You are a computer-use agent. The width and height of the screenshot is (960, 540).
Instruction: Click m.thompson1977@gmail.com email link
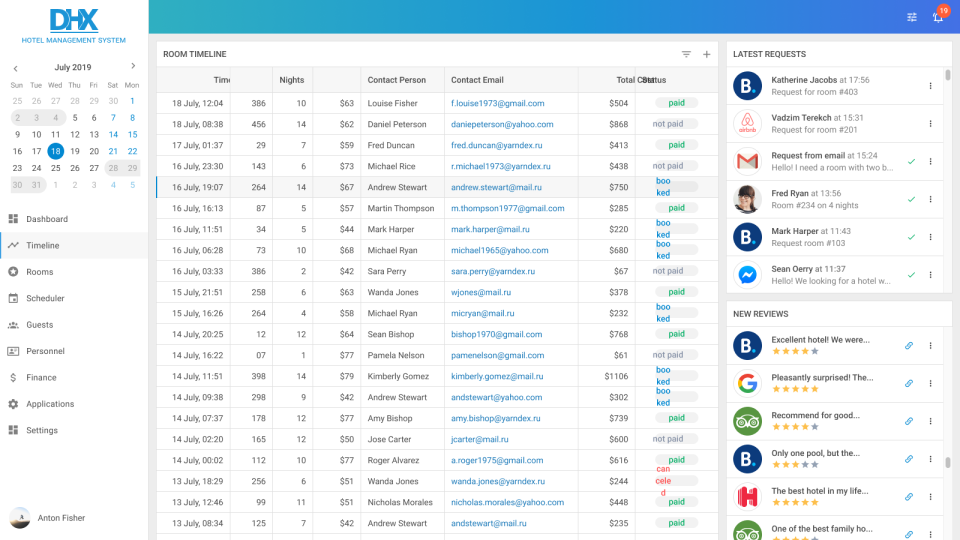click(508, 208)
